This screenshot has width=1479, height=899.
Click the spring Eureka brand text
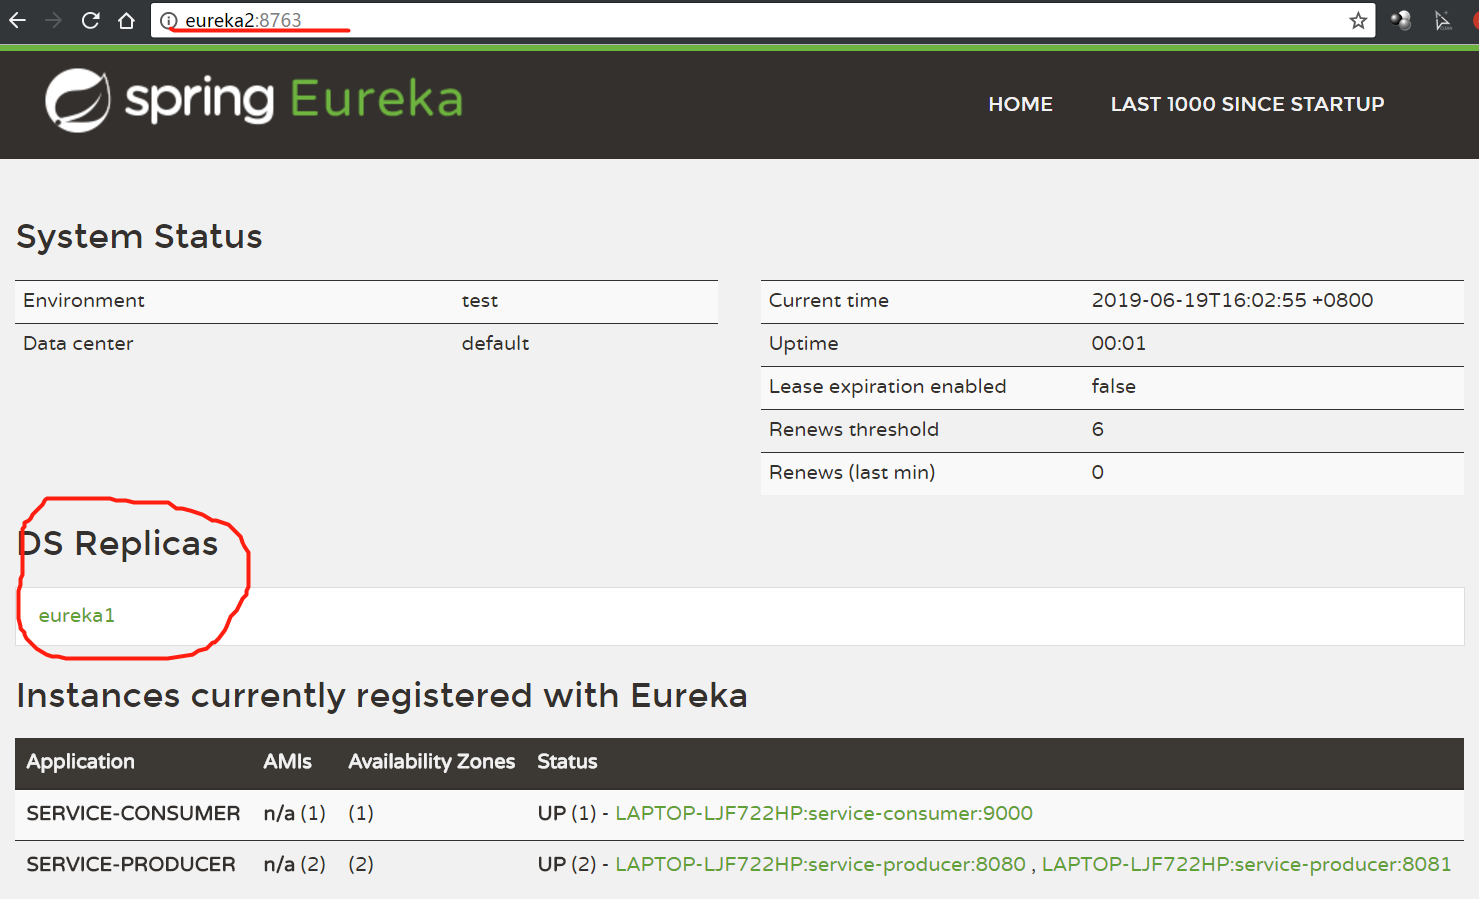coord(294,100)
